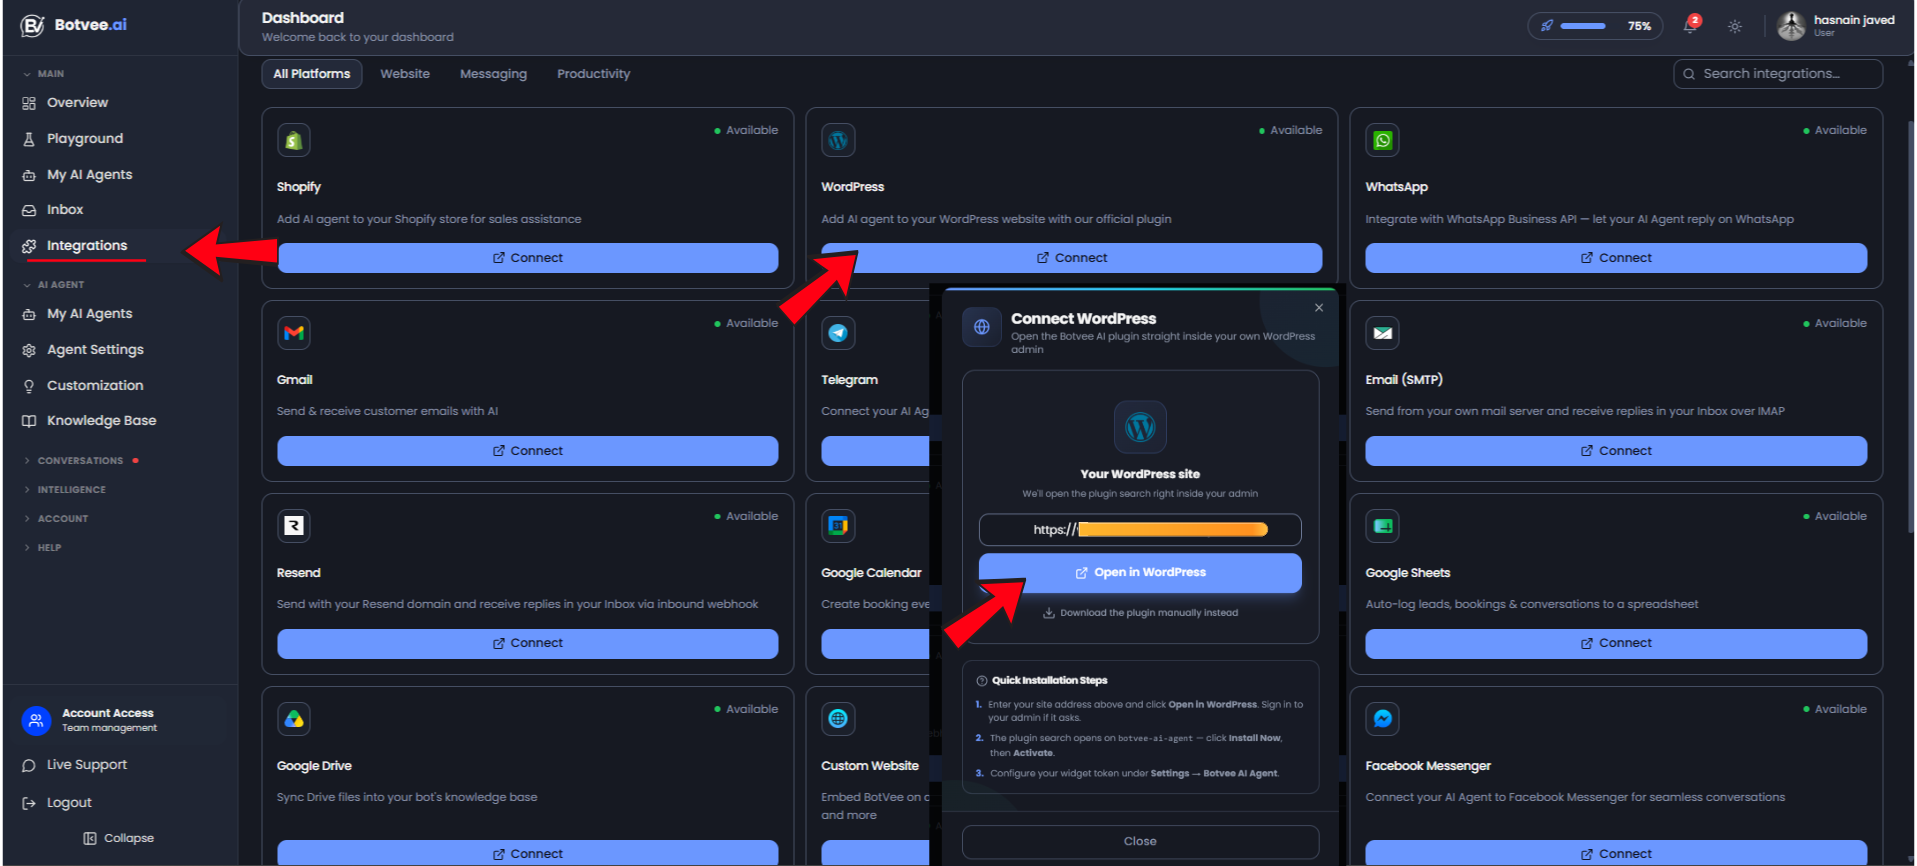Click the Resend icon
The width and height of the screenshot is (1917, 866).
coord(294,527)
